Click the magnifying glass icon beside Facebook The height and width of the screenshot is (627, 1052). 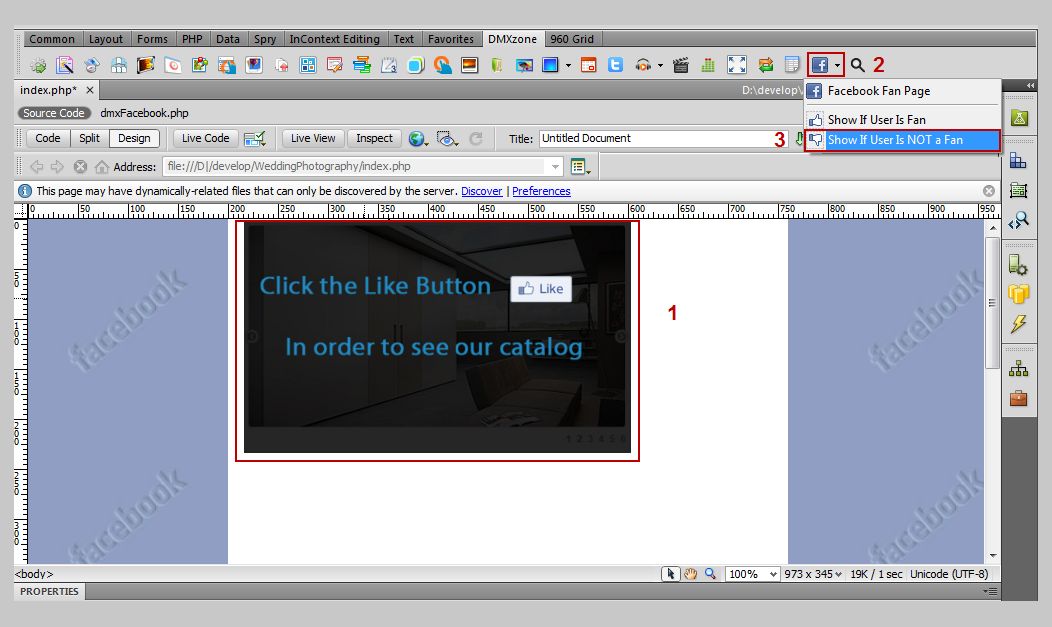pos(857,65)
